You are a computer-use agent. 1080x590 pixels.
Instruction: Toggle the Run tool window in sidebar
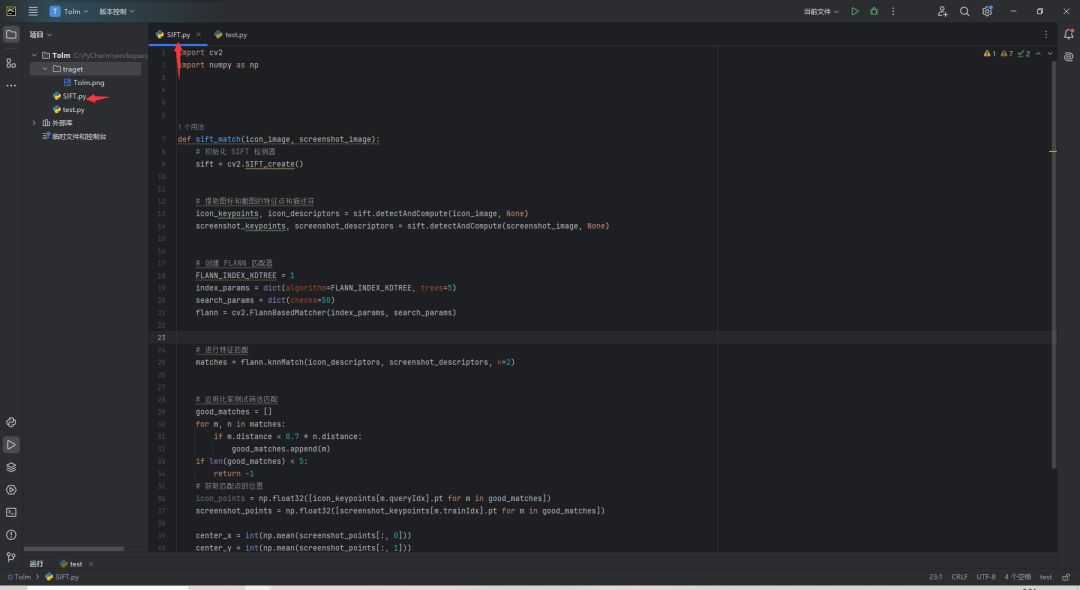[x=11, y=445]
